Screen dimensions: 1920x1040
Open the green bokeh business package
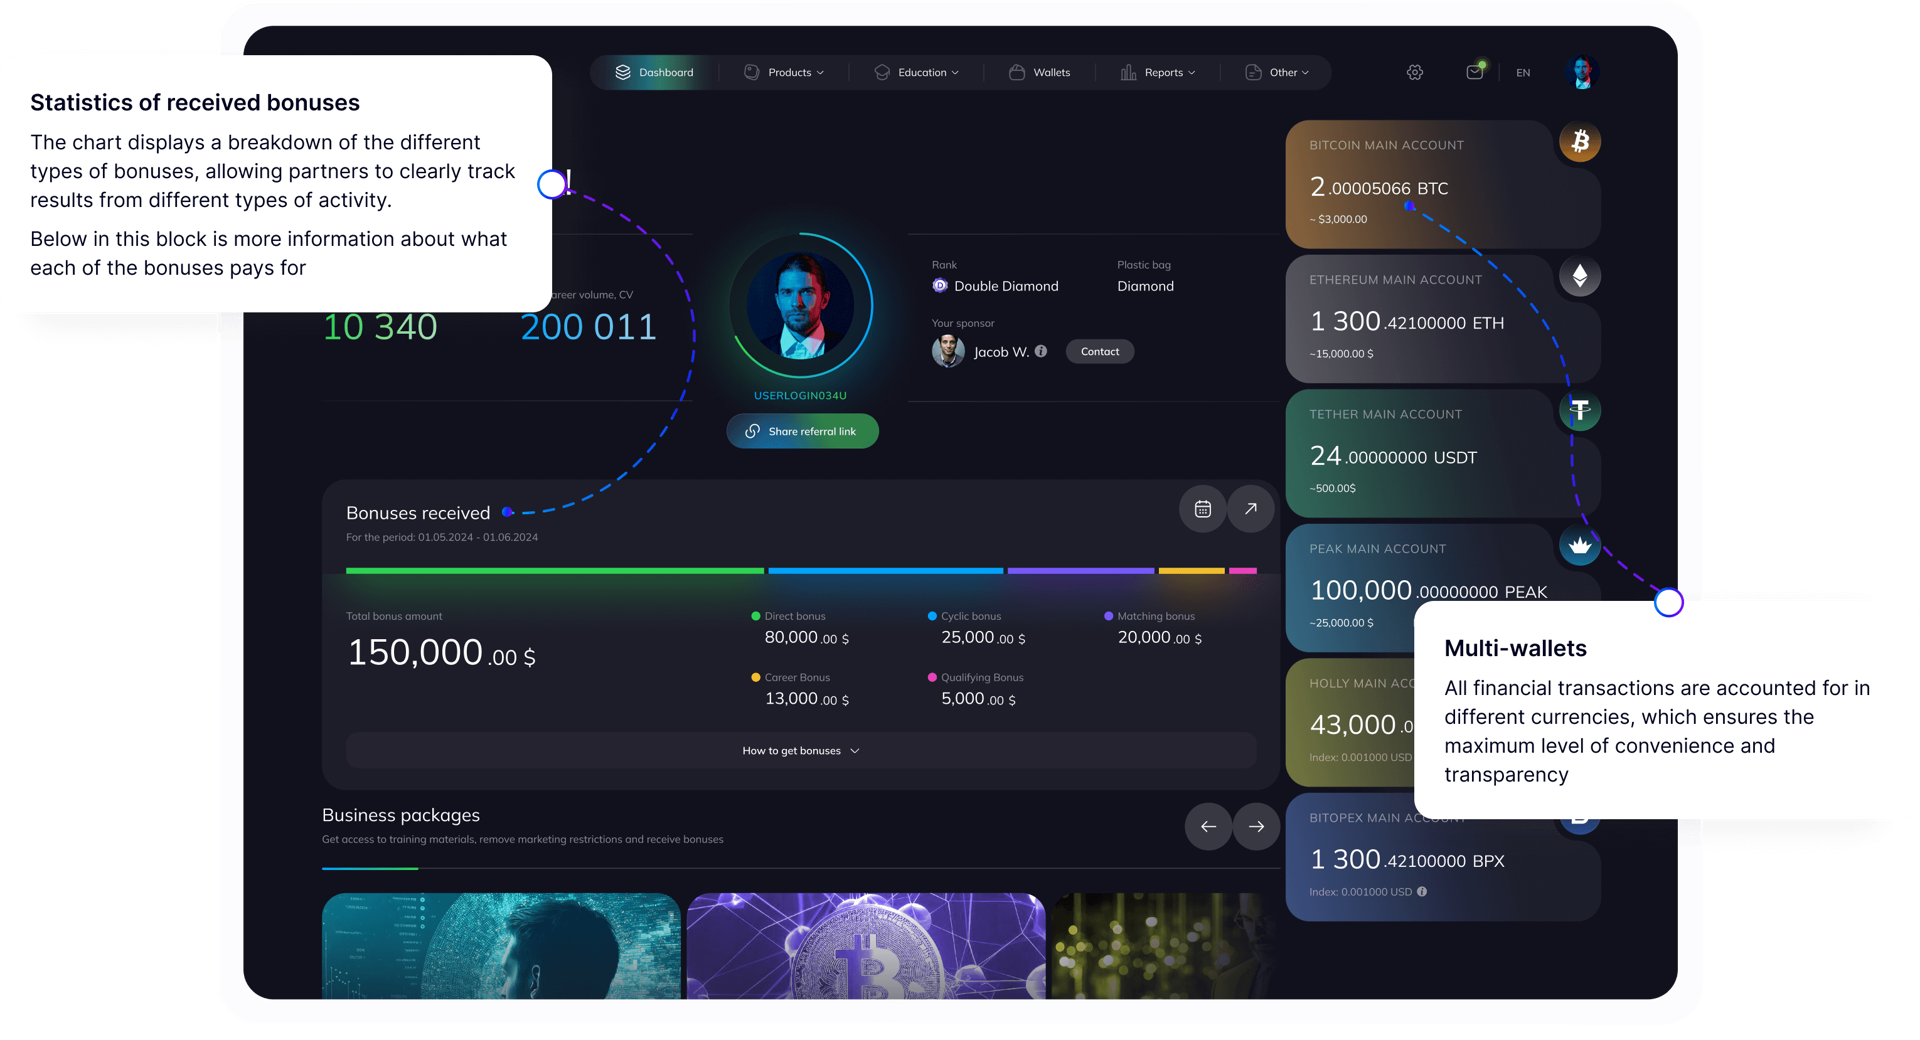[1165, 946]
